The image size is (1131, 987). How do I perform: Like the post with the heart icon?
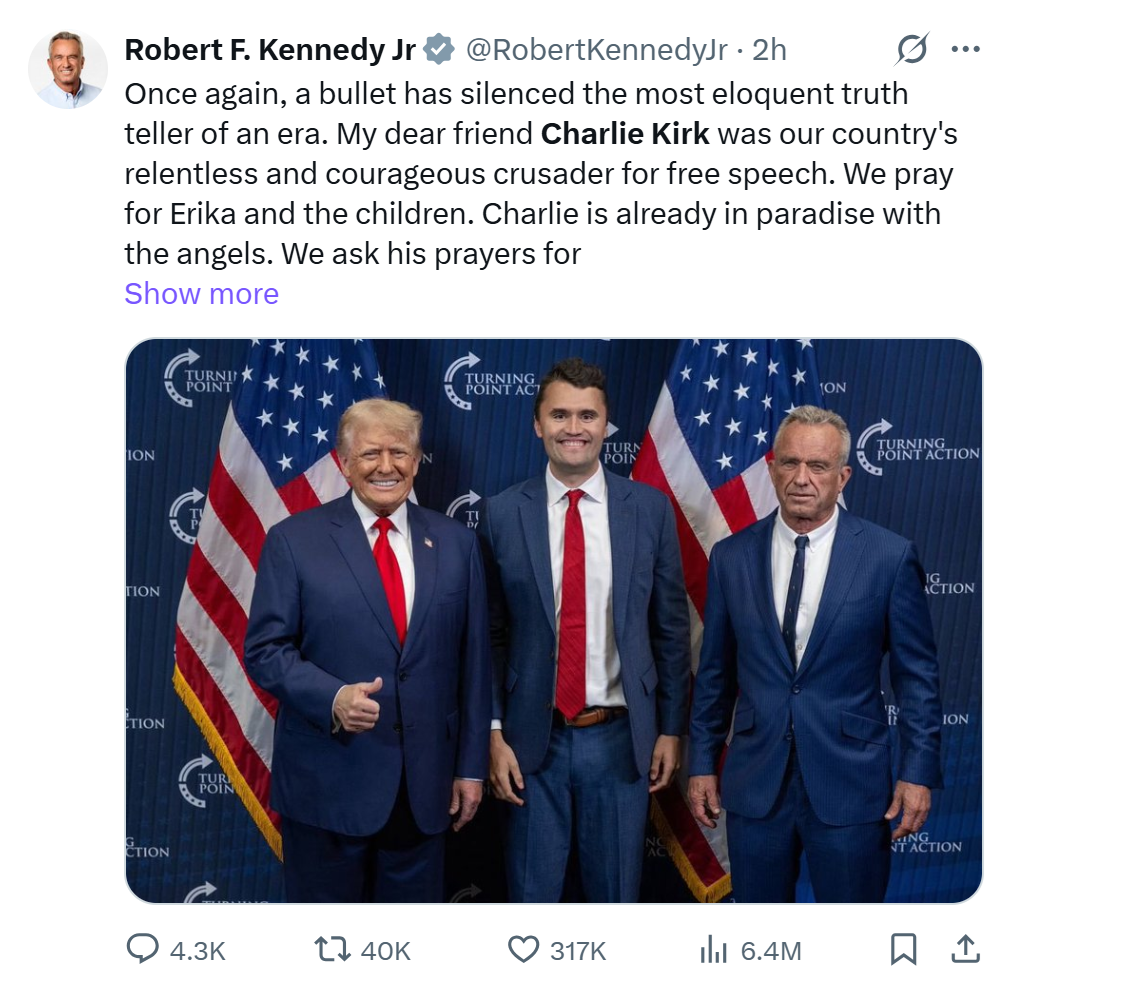pyautogui.click(x=524, y=949)
